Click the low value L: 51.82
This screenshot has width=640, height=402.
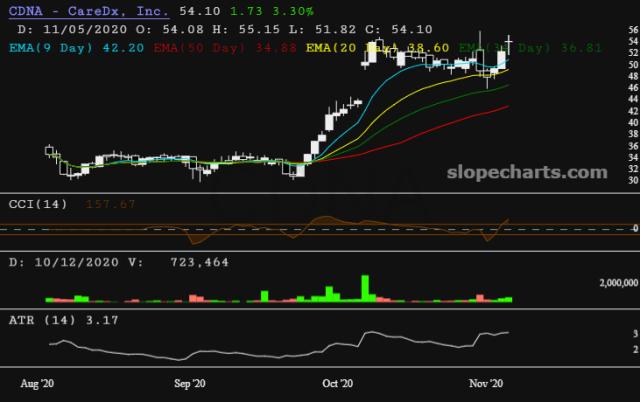(322, 29)
